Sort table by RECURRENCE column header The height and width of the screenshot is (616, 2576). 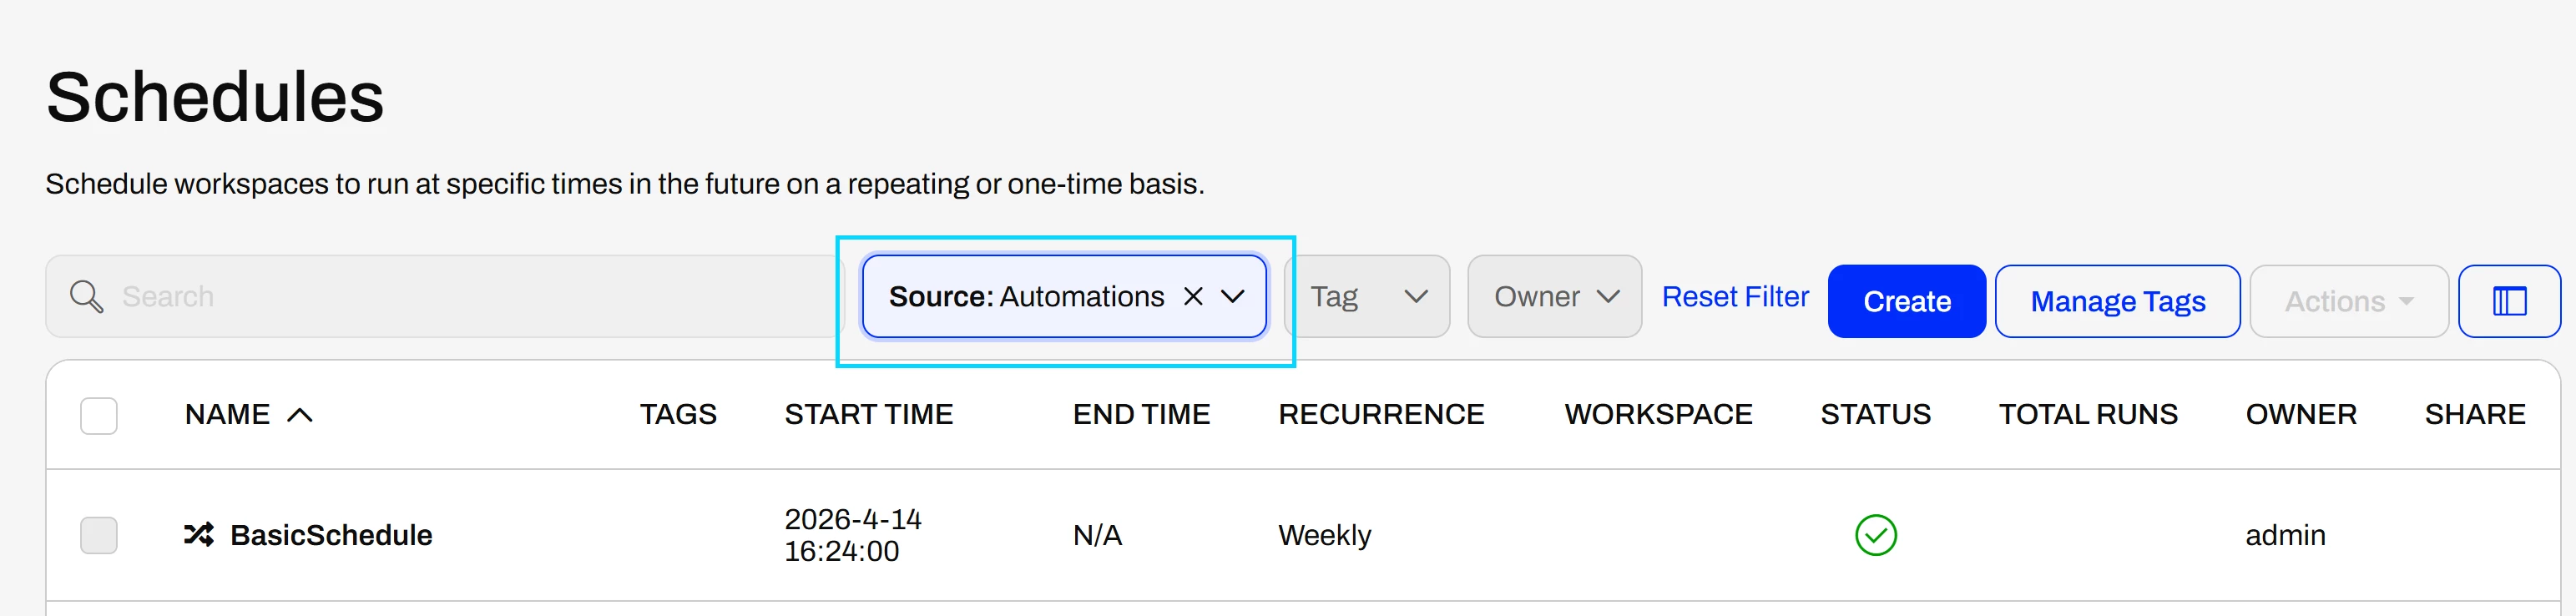(1381, 415)
